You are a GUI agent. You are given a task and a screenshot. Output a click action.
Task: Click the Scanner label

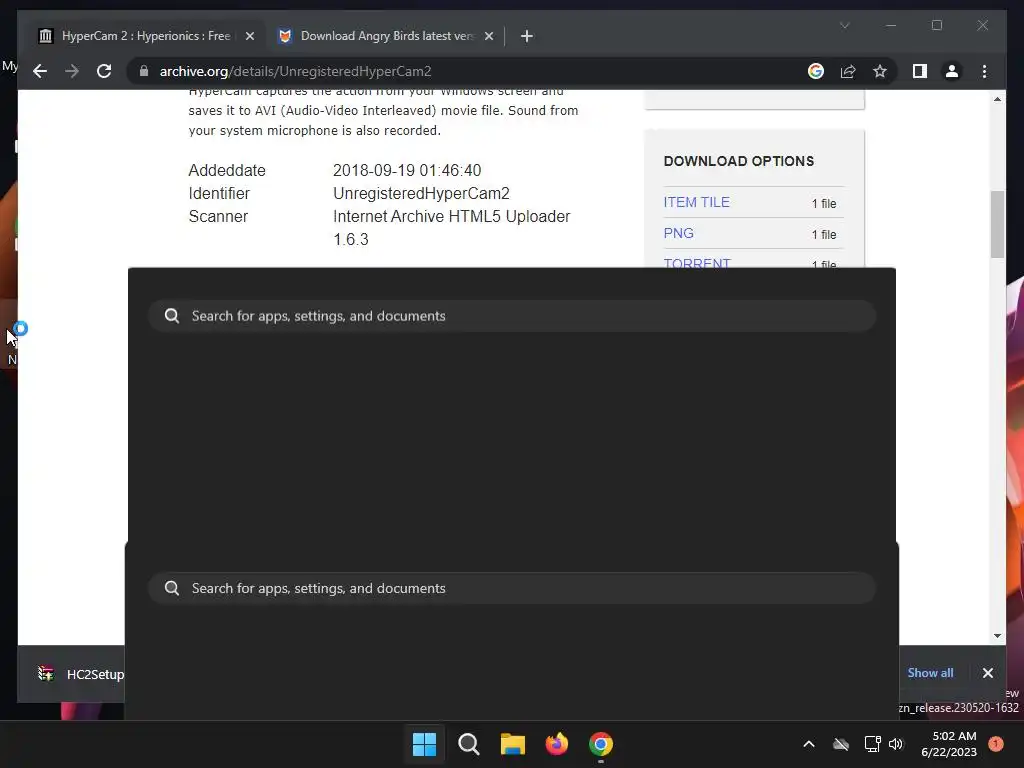pyautogui.click(x=218, y=216)
